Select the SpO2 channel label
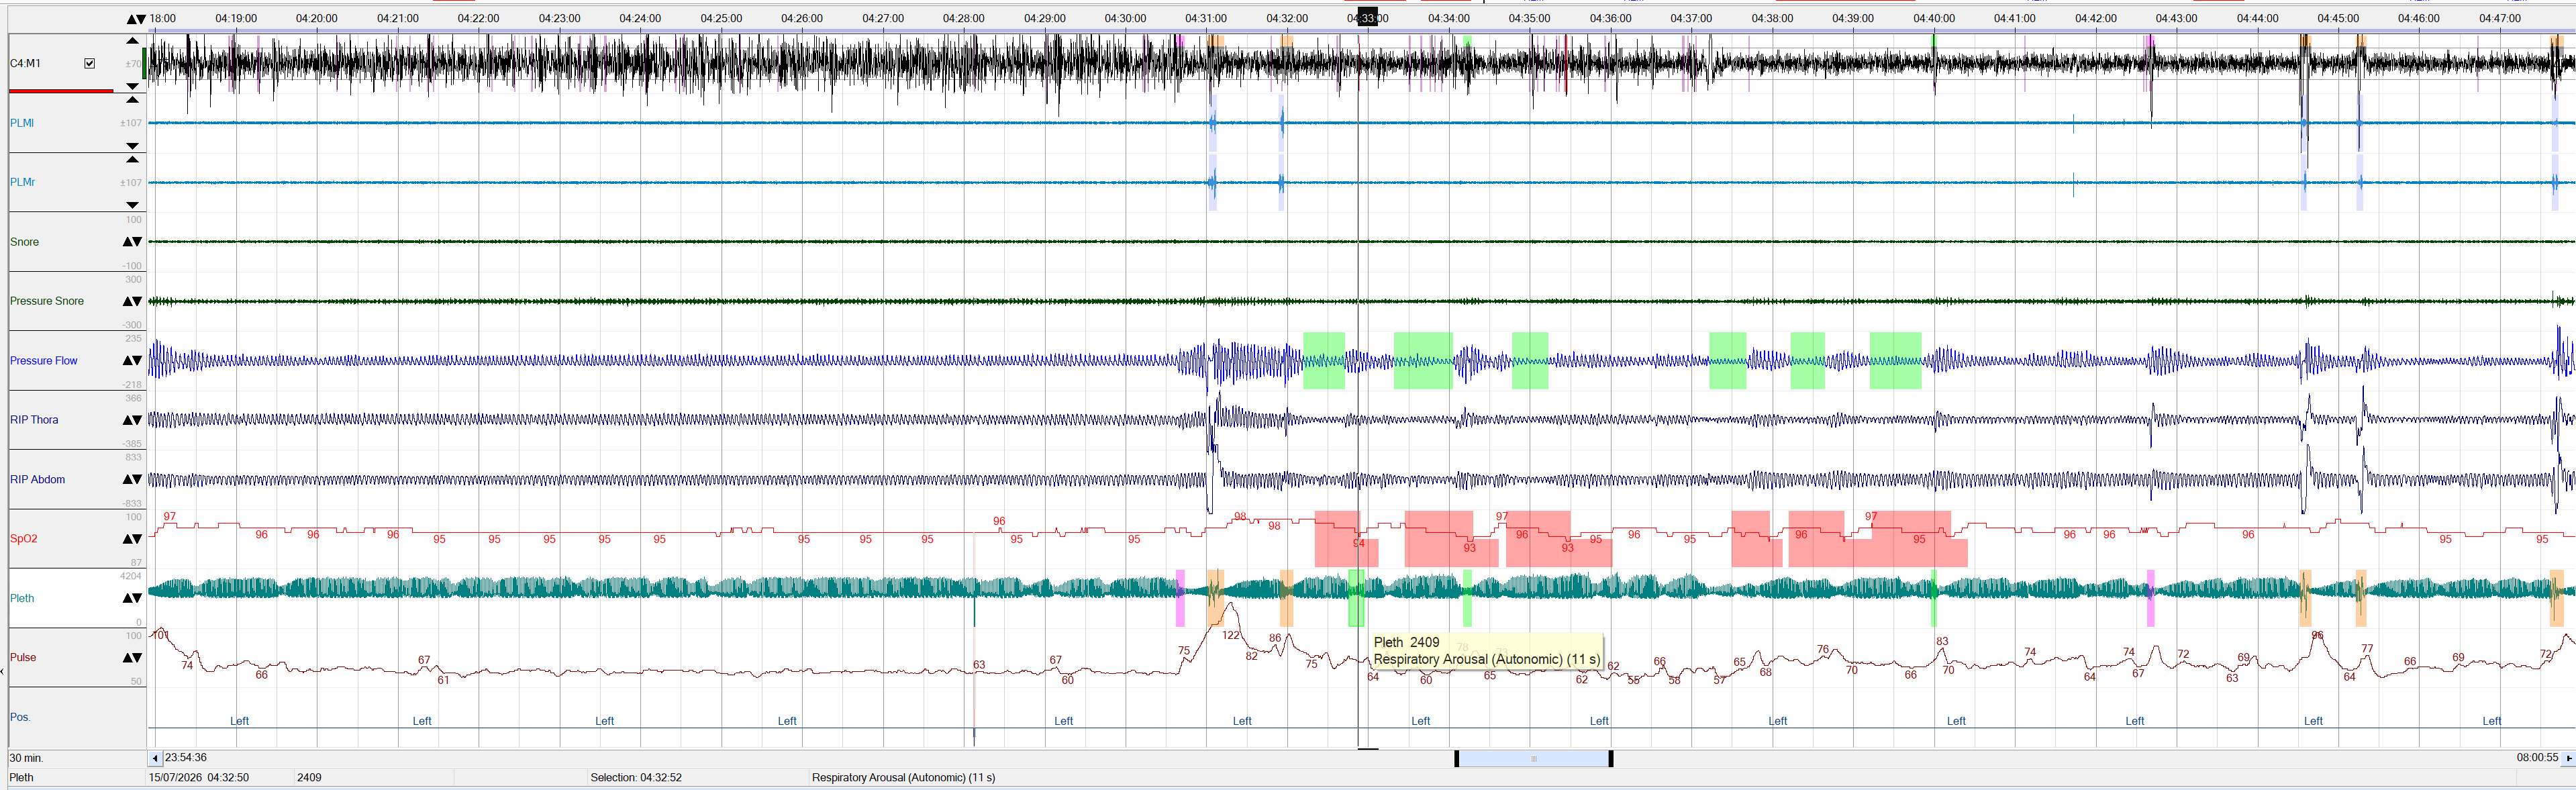 click(x=24, y=539)
